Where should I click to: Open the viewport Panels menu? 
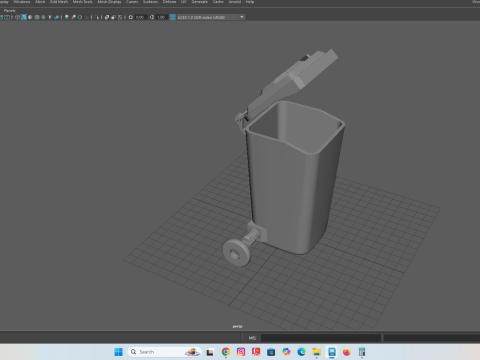[10, 11]
